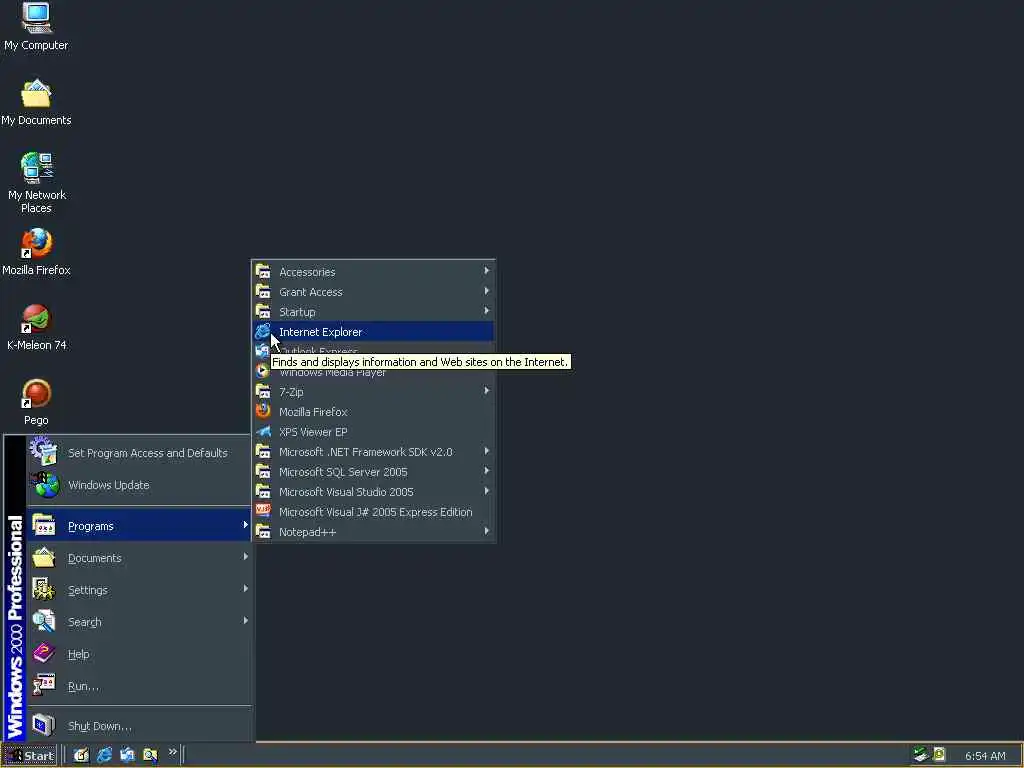This screenshot has height=768, width=1024.
Task: Click the 6:54 AM taskbar clock
Action: click(x=985, y=756)
